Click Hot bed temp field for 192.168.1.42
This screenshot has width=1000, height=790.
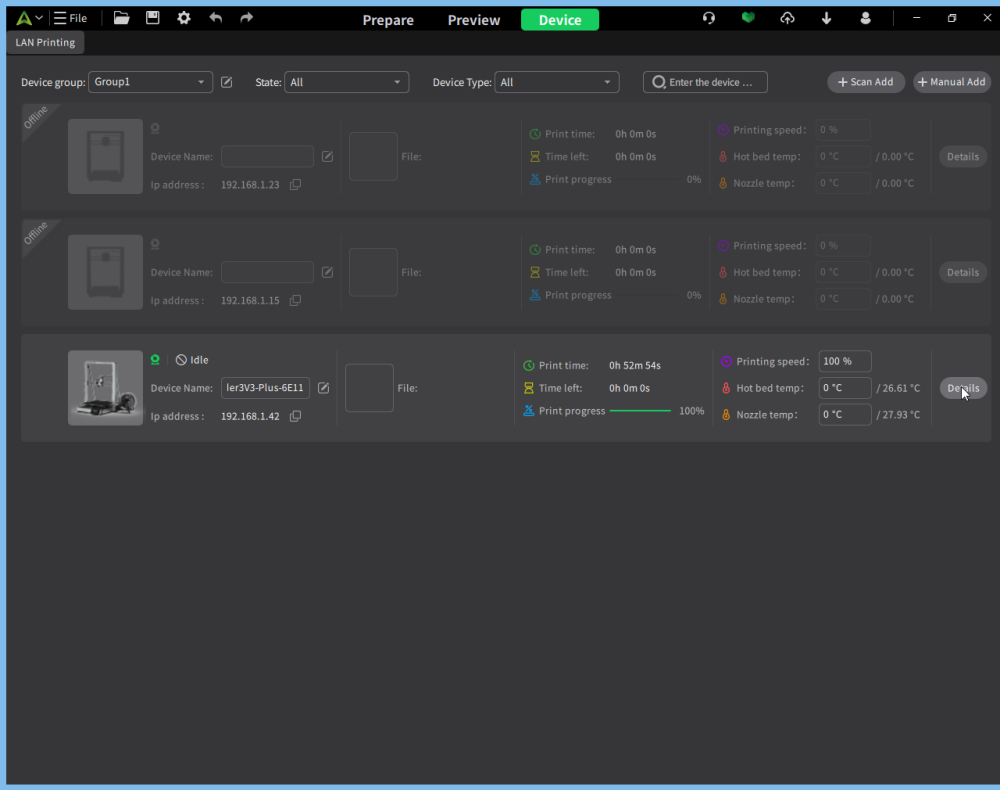pyautogui.click(x=844, y=388)
